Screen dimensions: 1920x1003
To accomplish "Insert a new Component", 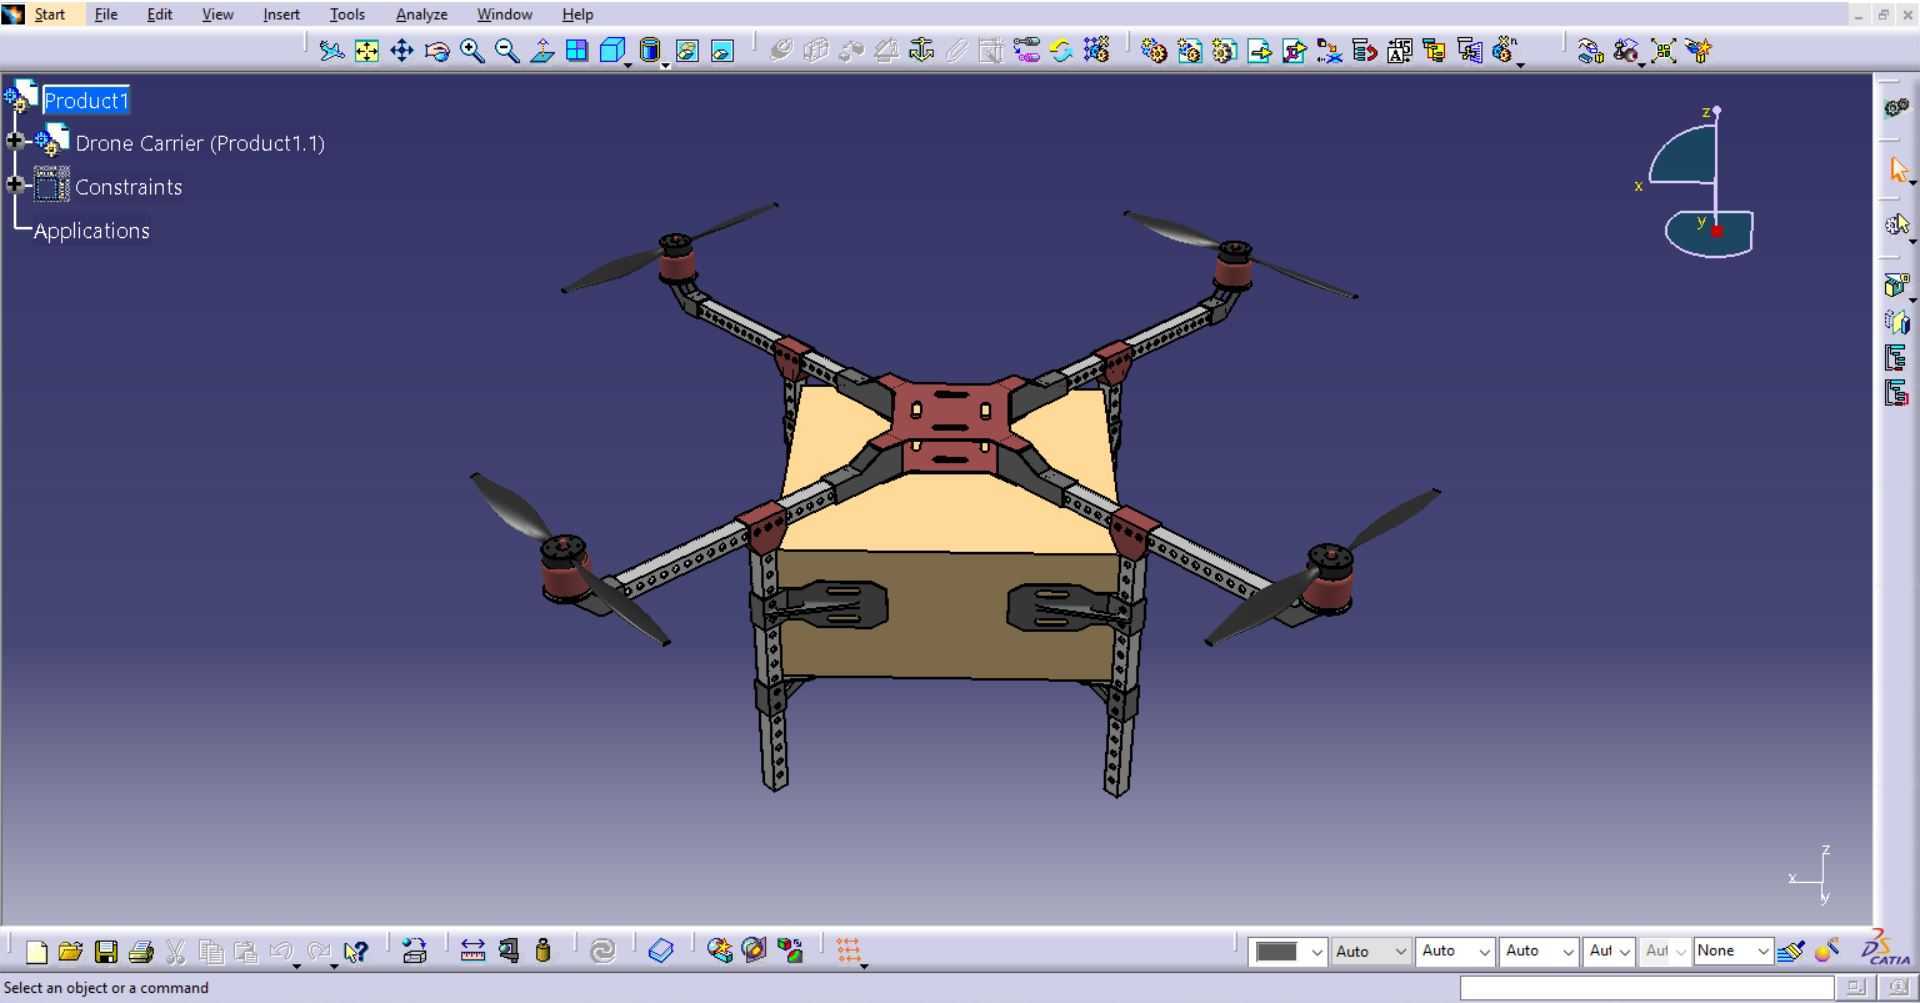I will [x=1154, y=50].
